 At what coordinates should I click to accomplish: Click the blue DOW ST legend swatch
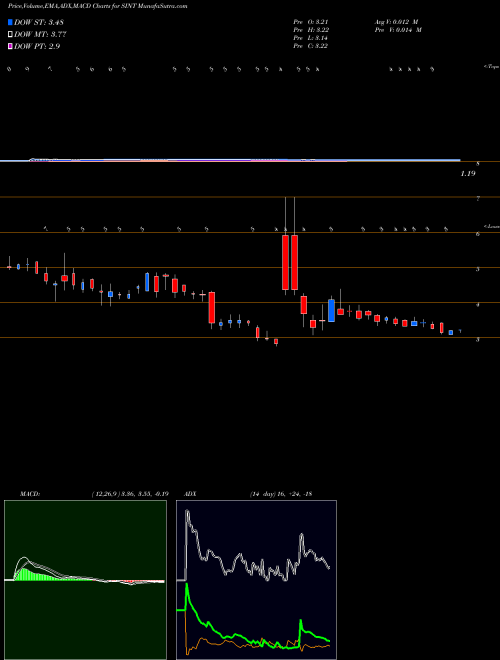[10, 22]
